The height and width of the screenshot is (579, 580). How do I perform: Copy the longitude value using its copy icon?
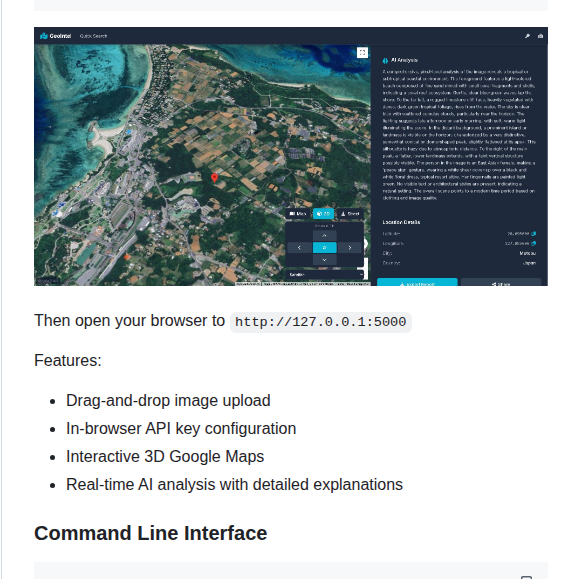(x=533, y=243)
